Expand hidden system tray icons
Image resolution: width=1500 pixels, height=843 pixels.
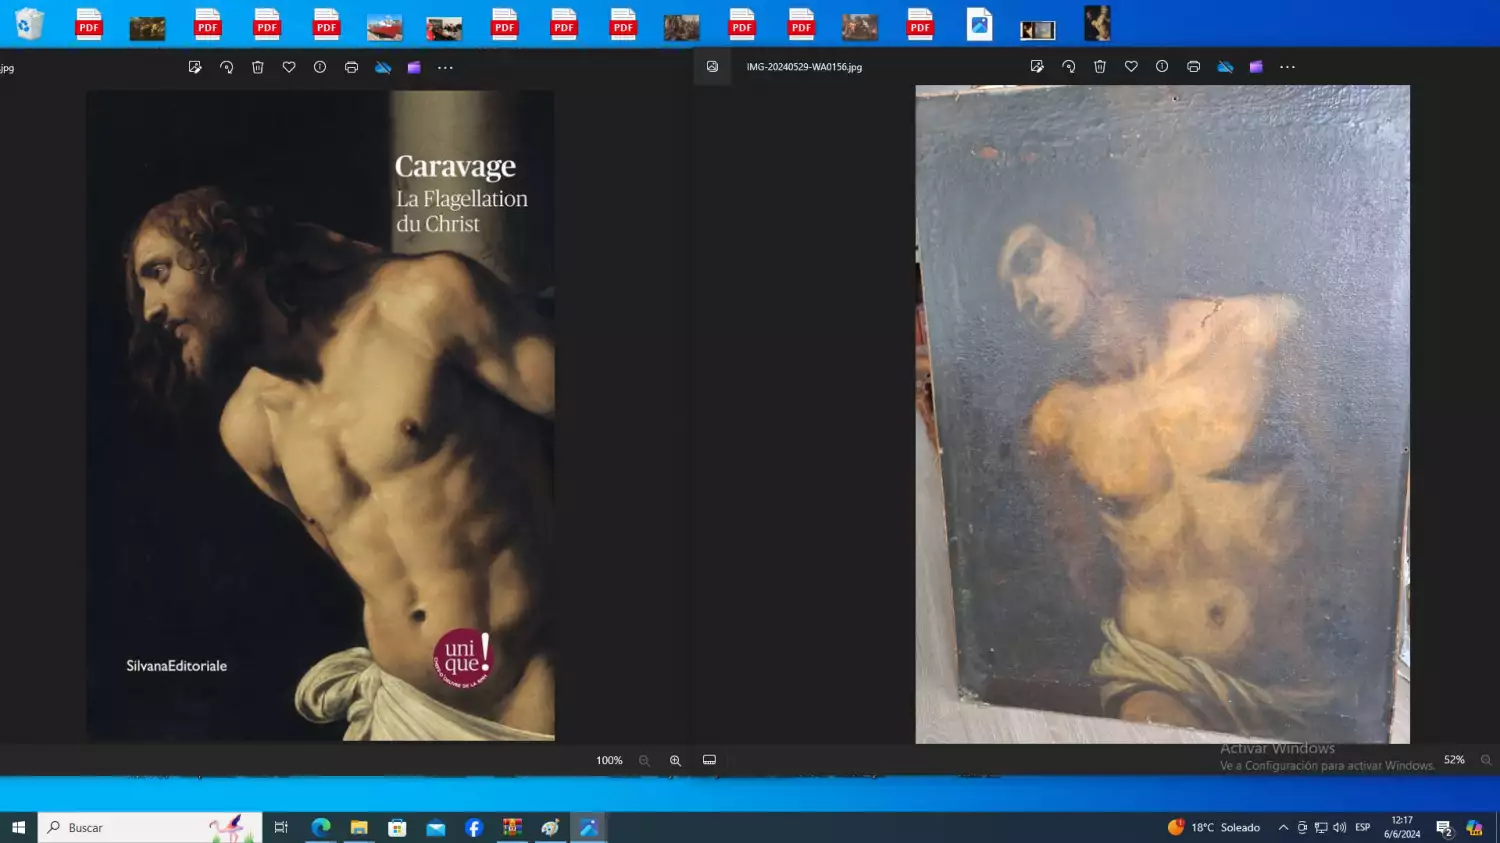(x=1283, y=827)
